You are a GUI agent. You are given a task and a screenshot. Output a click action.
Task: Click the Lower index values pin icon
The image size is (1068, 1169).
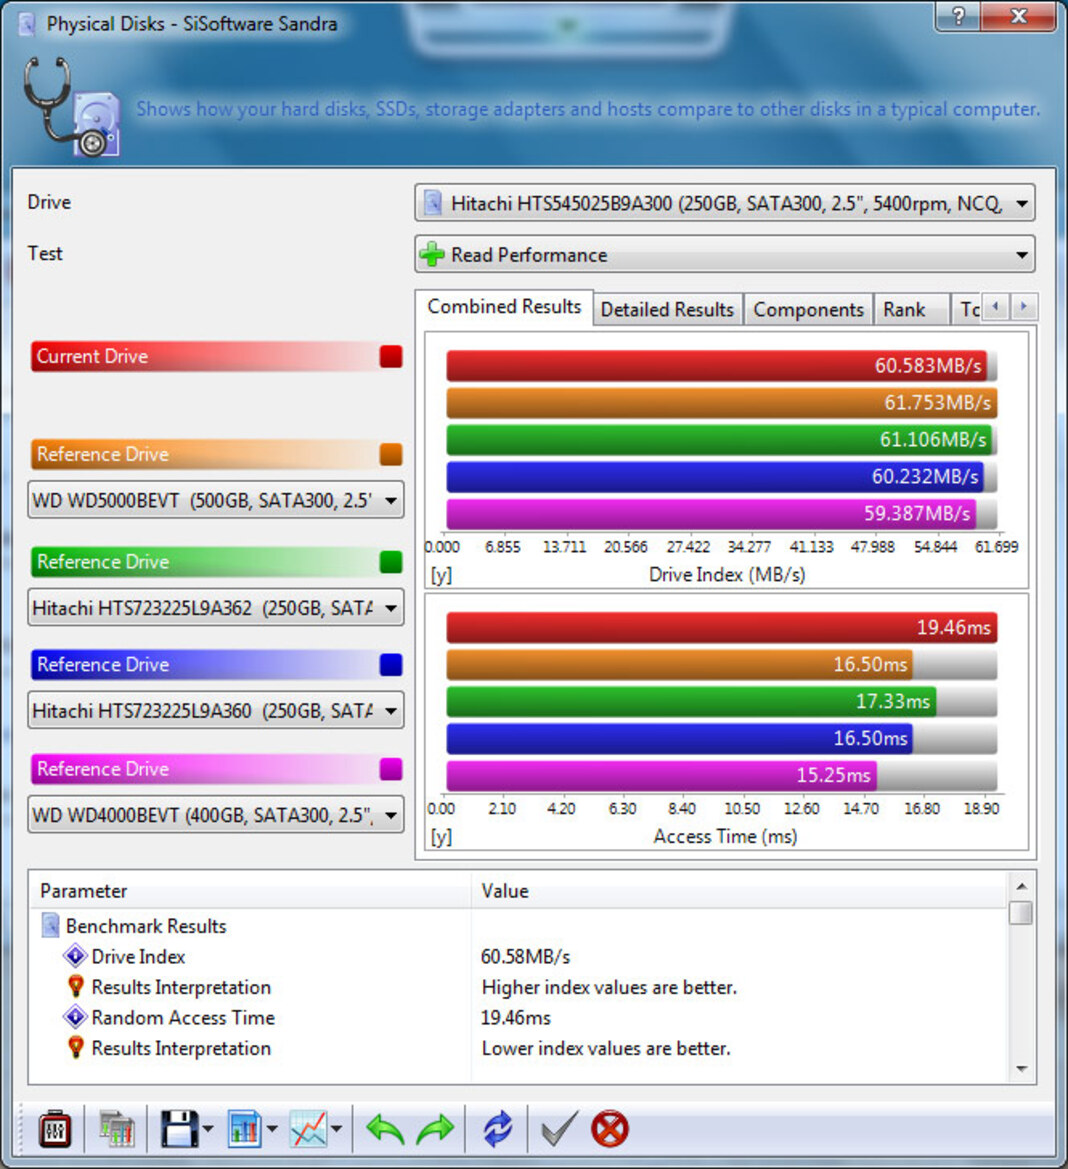75,1047
